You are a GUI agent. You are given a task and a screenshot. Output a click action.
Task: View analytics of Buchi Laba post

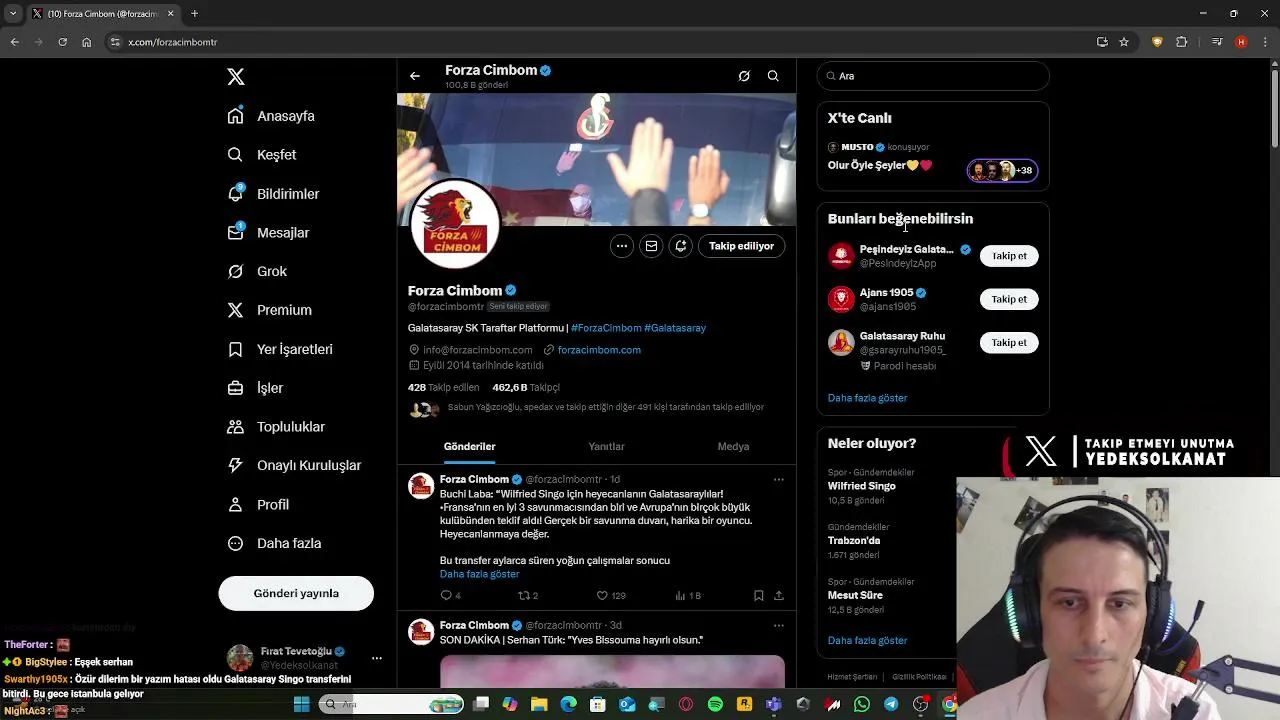pyautogui.click(x=687, y=596)
